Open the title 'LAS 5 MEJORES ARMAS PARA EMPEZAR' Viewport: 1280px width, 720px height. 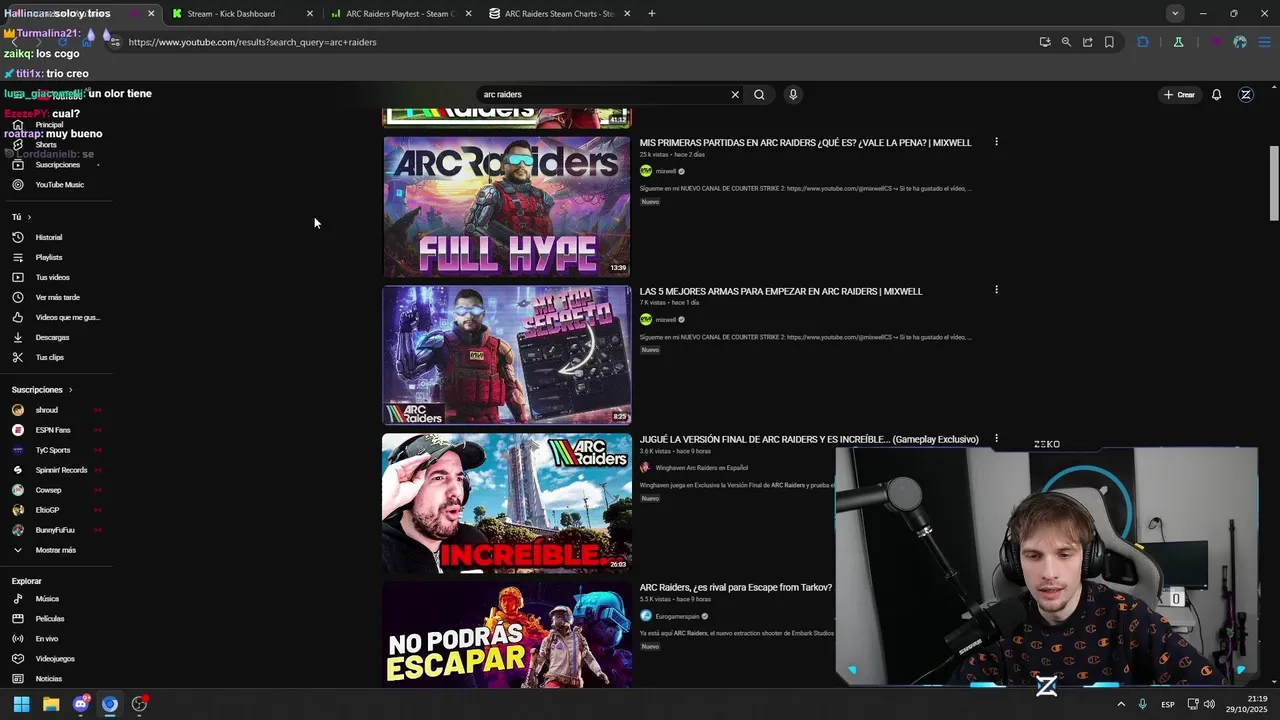pos(781,292)
